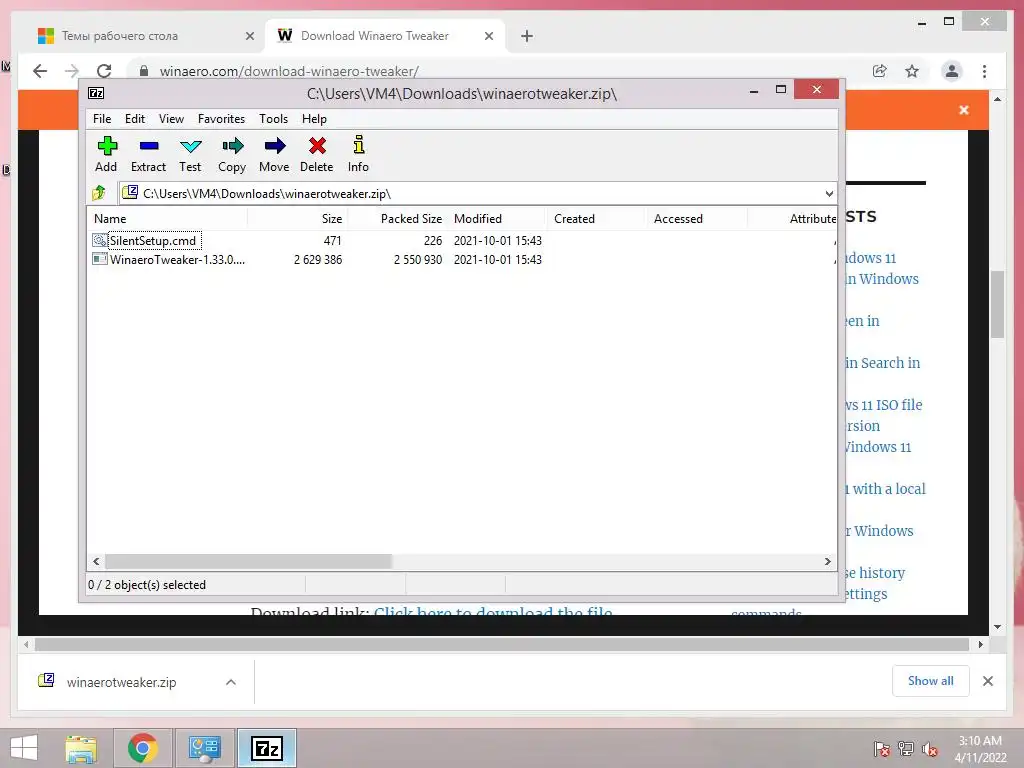Open winaerotweaker.zip from downloads bar
Screen dimensions: 1024x768
click(x=121, y=682)
